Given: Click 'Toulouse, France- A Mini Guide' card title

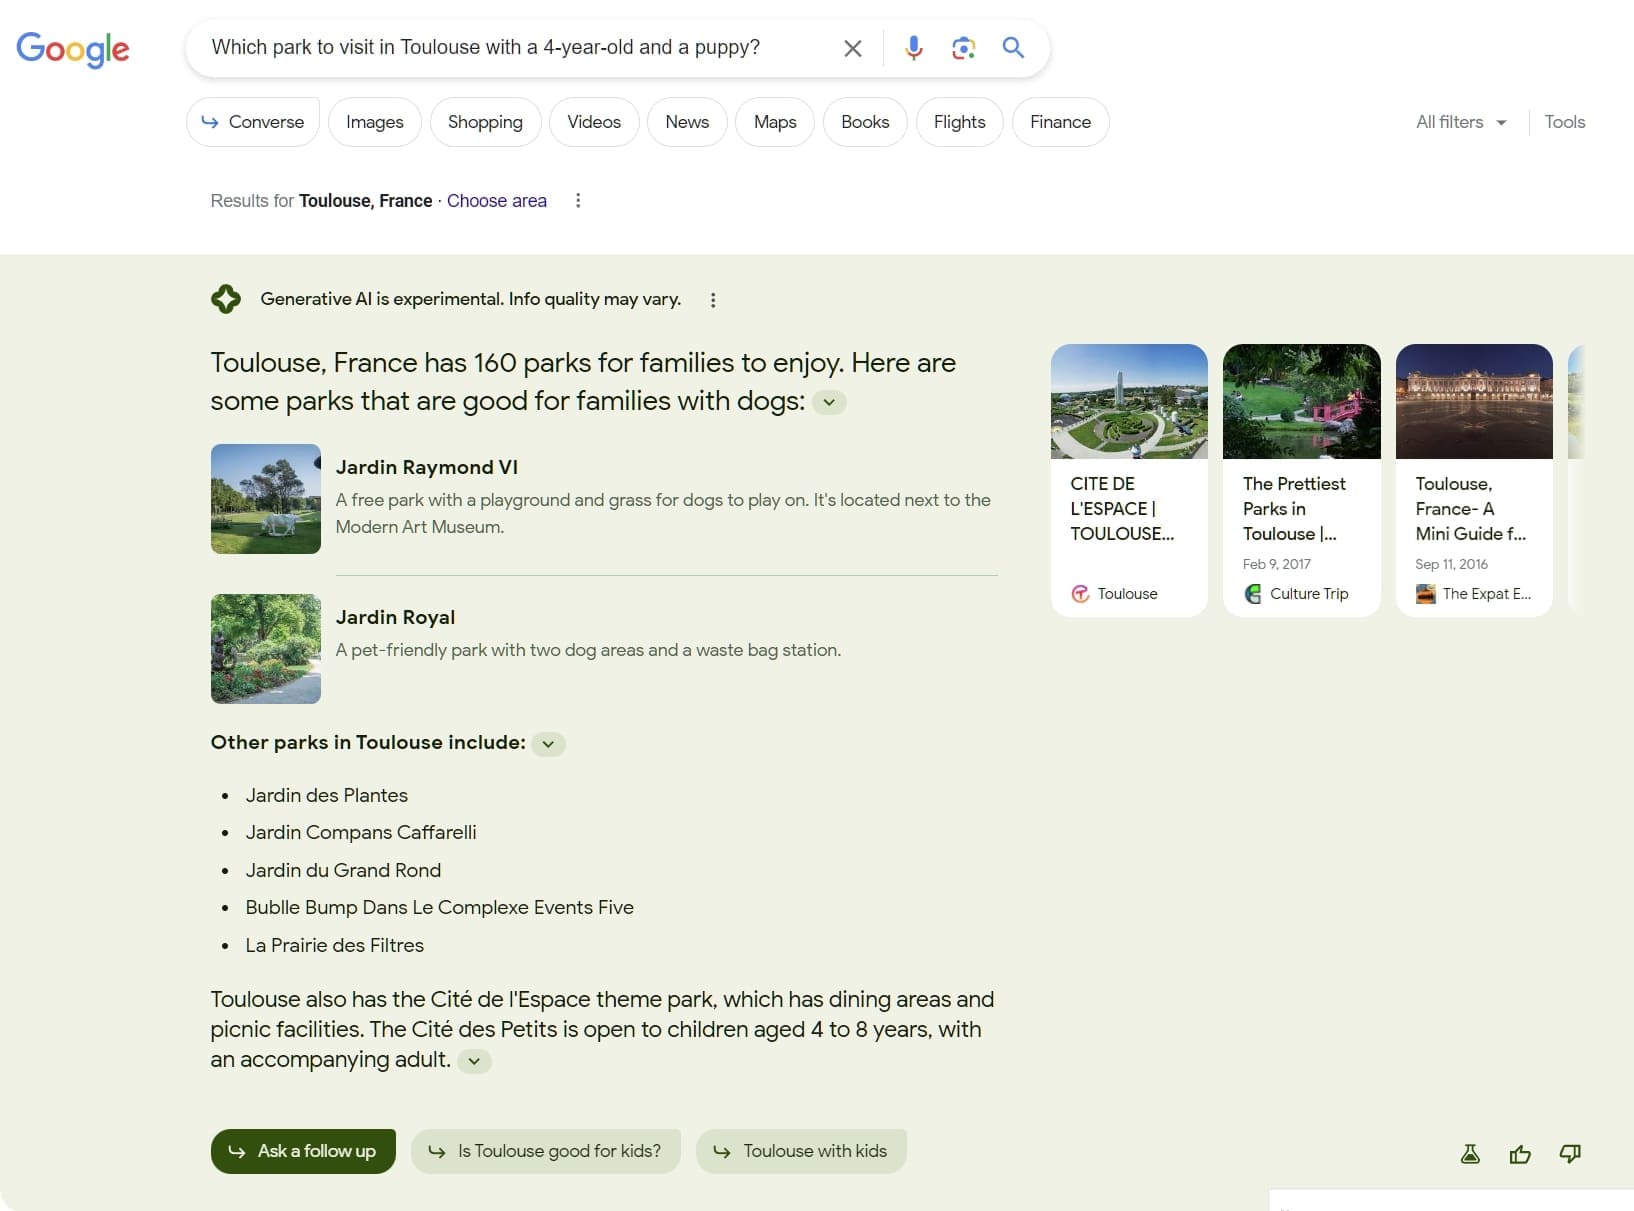Looking at the screenshot, I should (1471, 509).
